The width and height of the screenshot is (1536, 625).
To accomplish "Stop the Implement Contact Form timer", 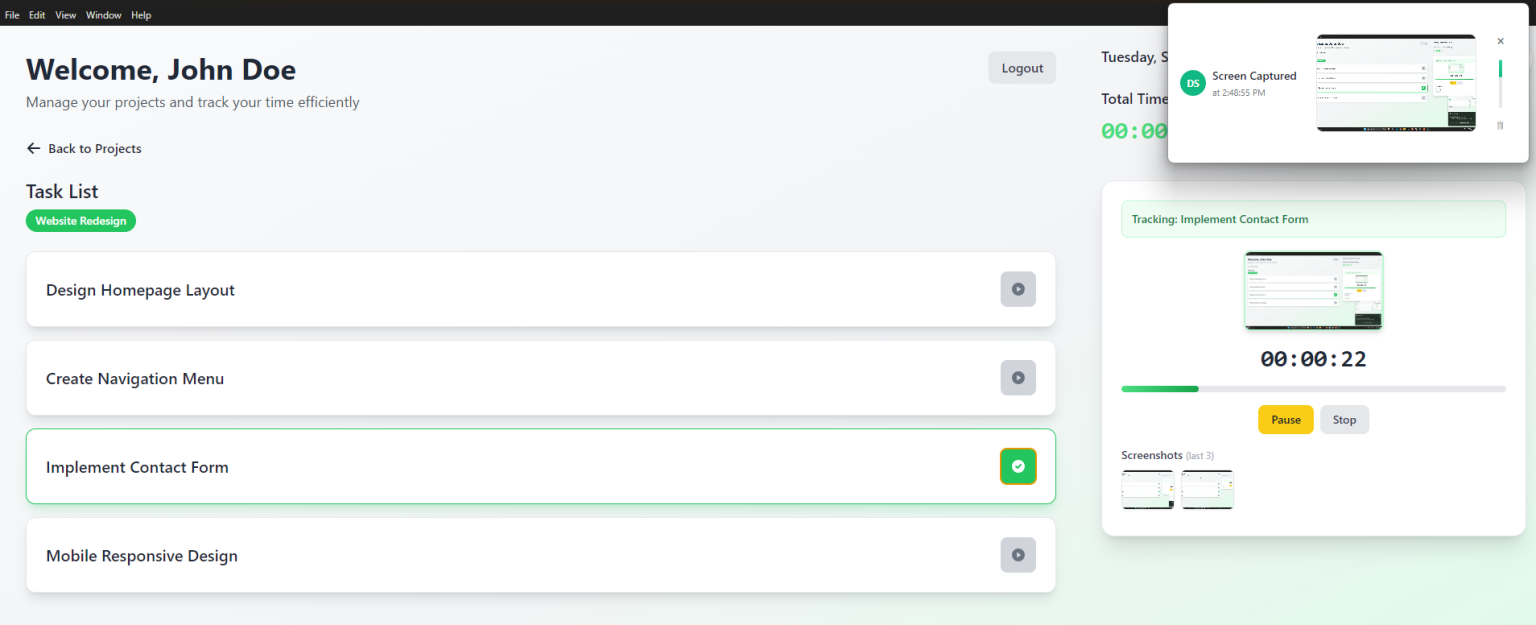I will point(1344,419).
